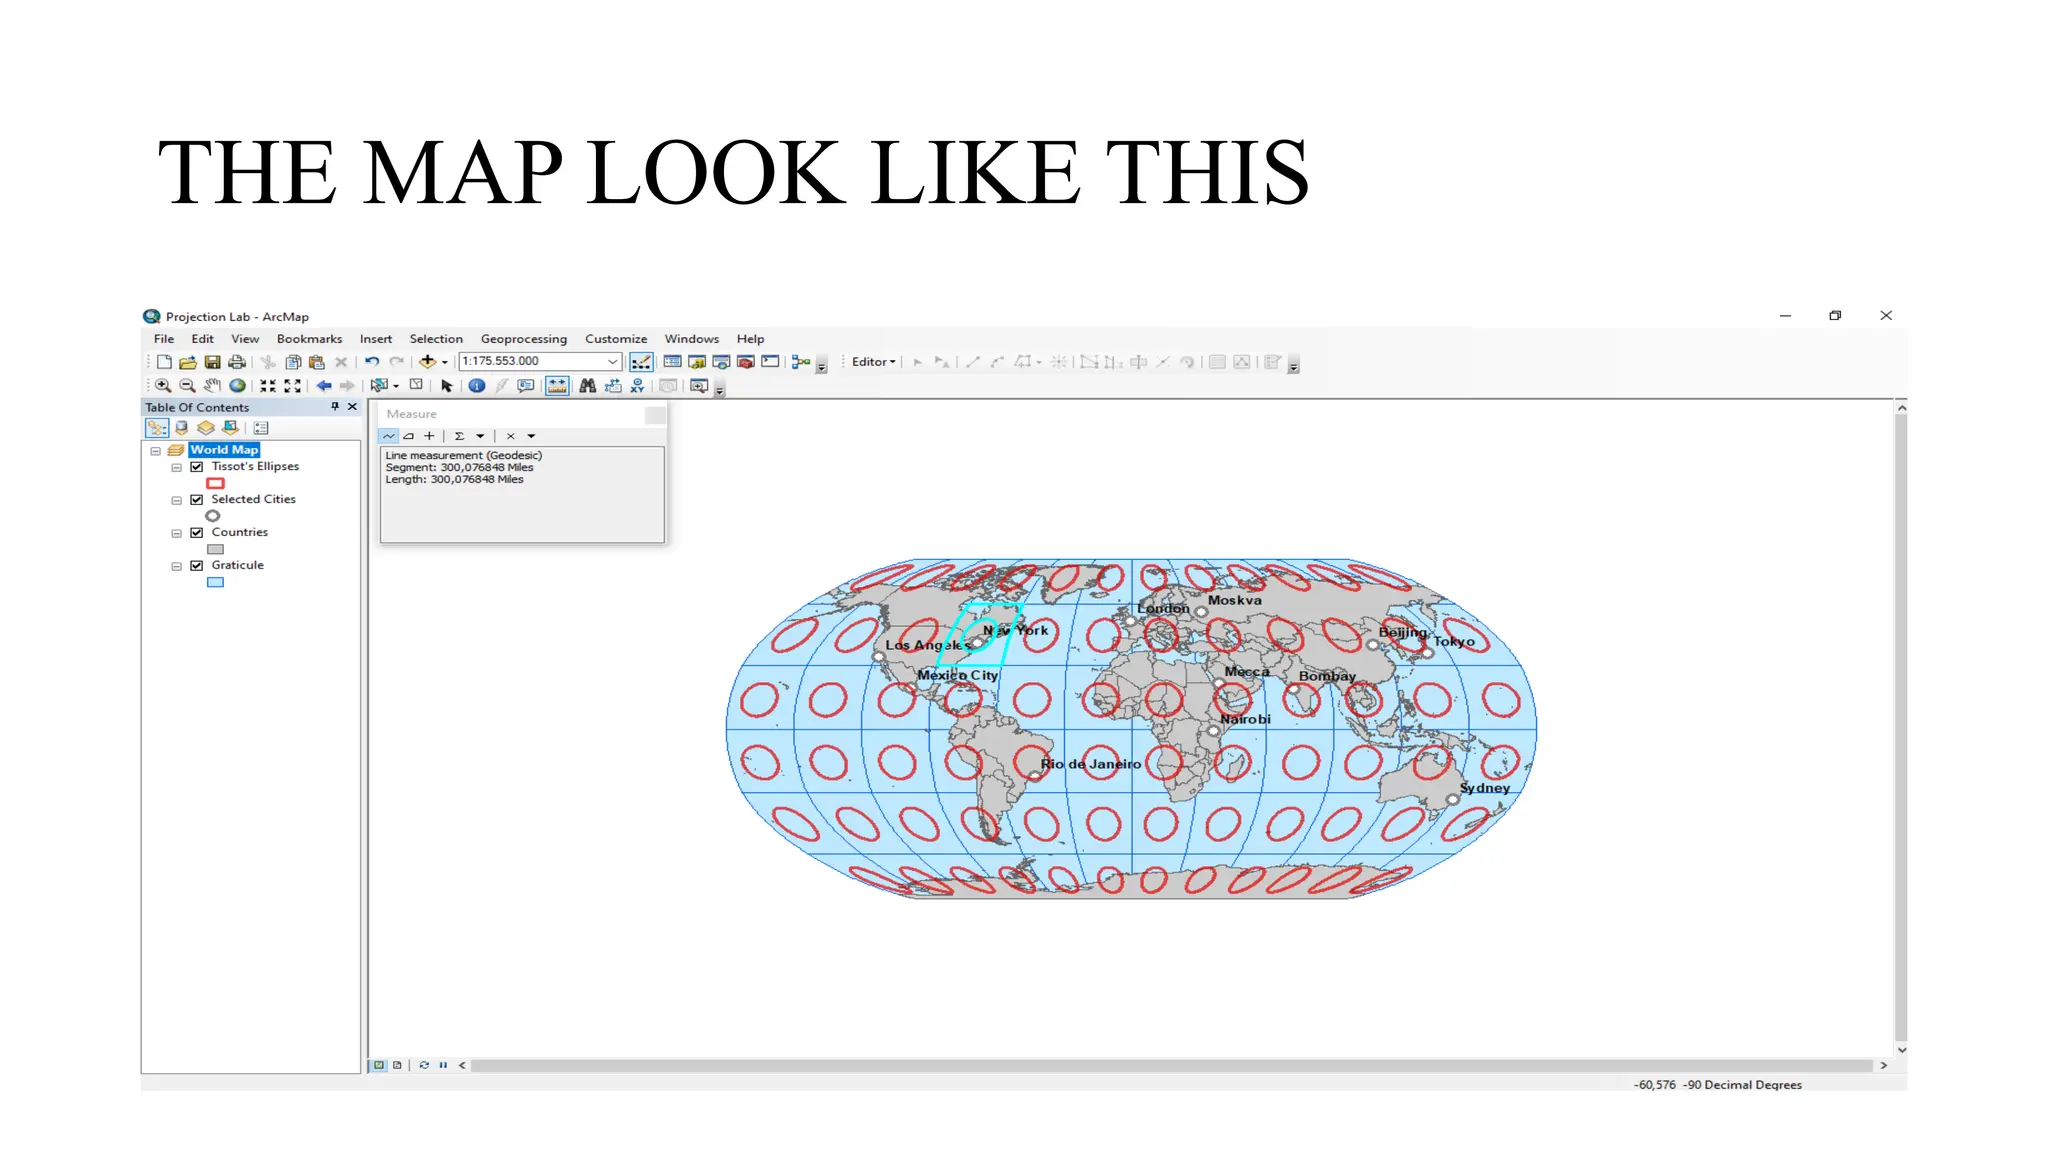Toggle Show Total sigma in Measure
The width and height of the screenshot is (2048, 1152).
pos(460,436)
